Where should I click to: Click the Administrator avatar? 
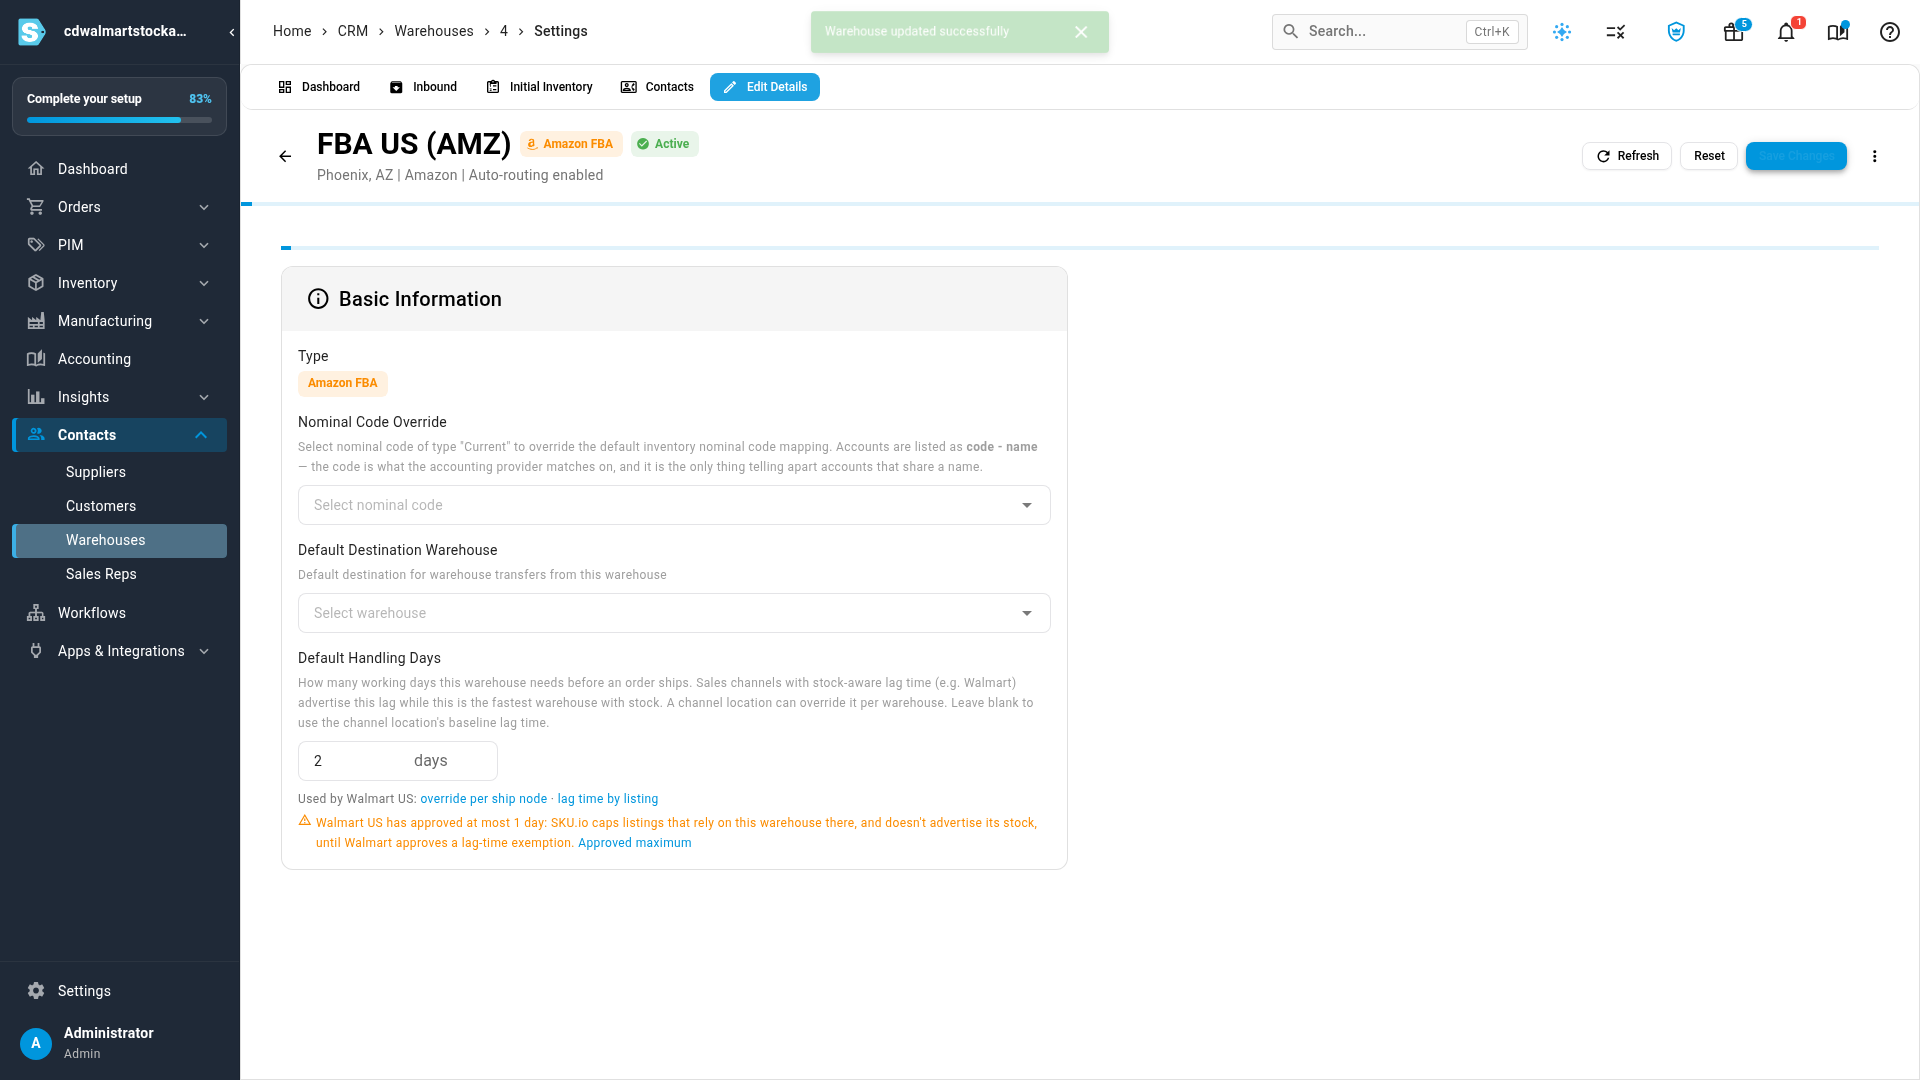[36, 1043]
